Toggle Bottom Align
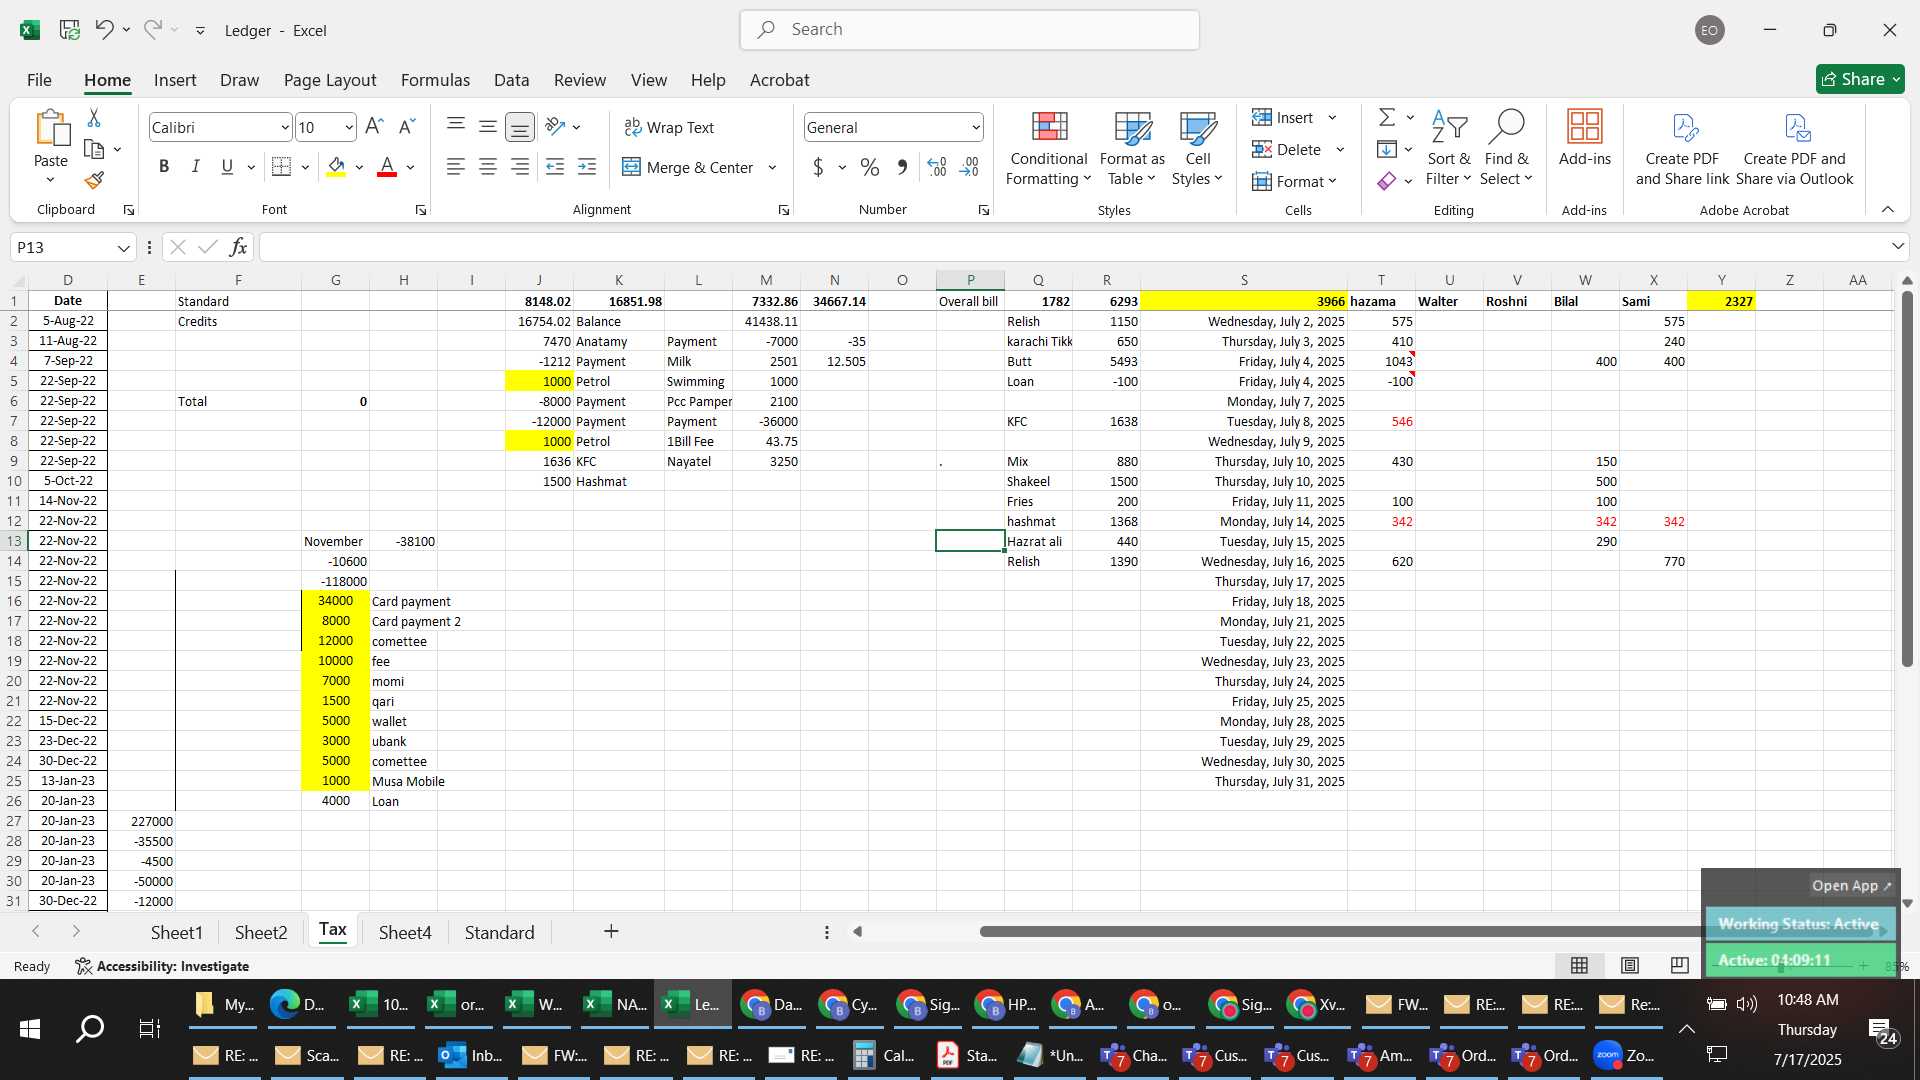The width and height of the screenshot is (1920, 1080). (520, 126)
